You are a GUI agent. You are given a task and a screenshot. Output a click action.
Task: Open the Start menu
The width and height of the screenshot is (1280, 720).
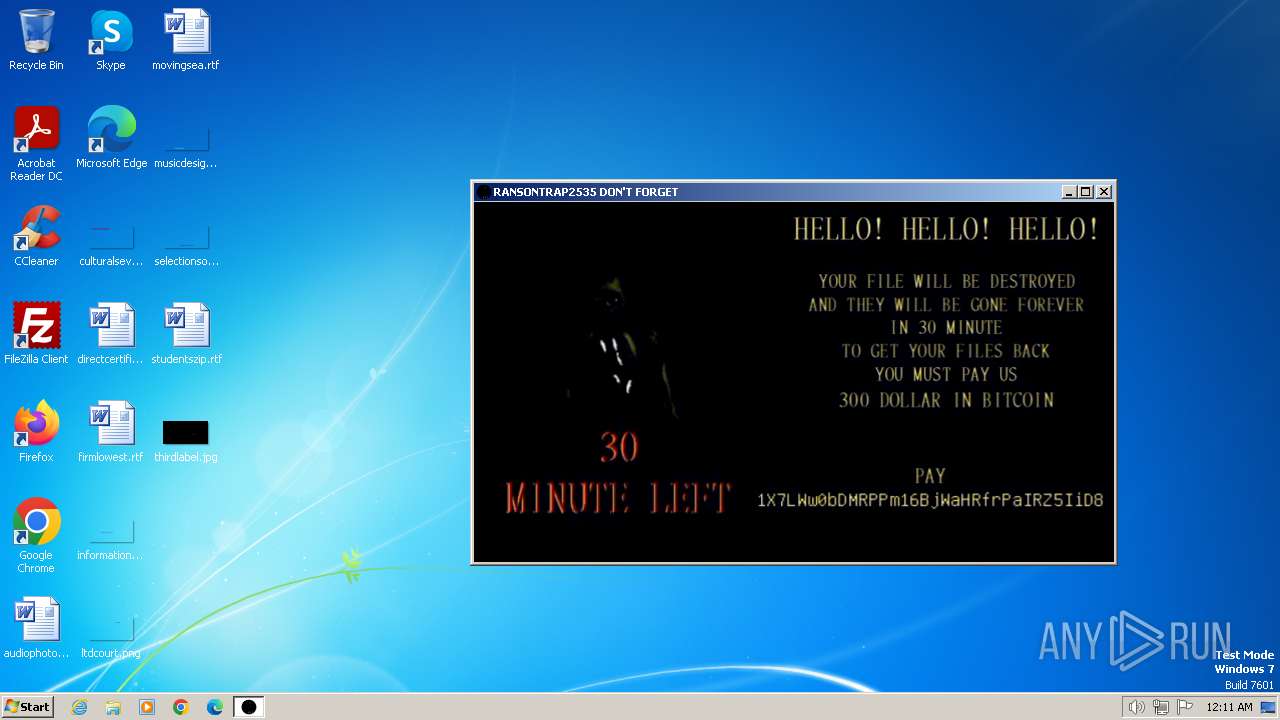click(27, 706)
